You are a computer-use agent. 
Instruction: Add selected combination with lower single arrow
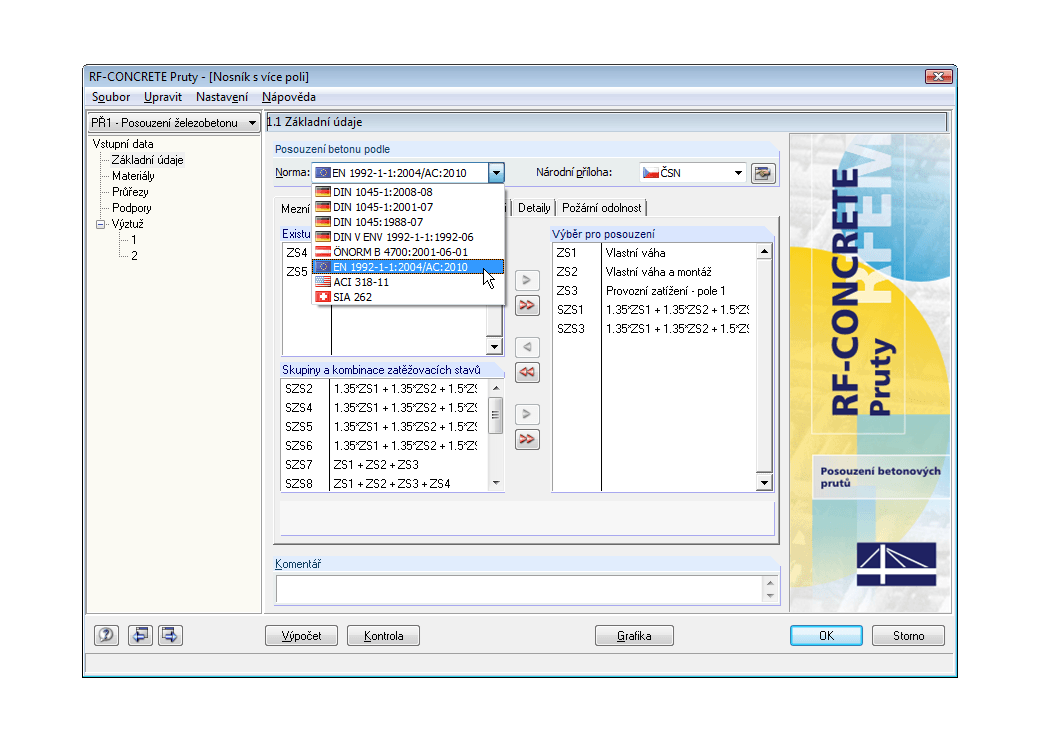(x=527, y=414)
